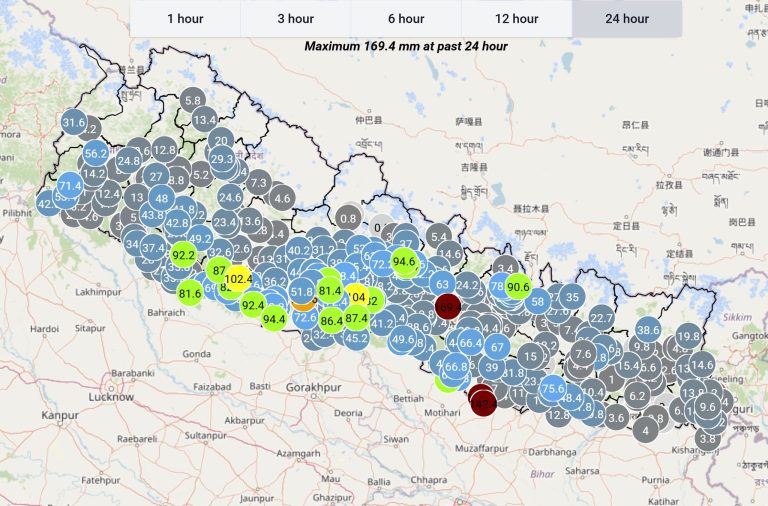Click the green 94.6 rainfall marker
Screen dimensions: 768x506
[x=404, y=262]
